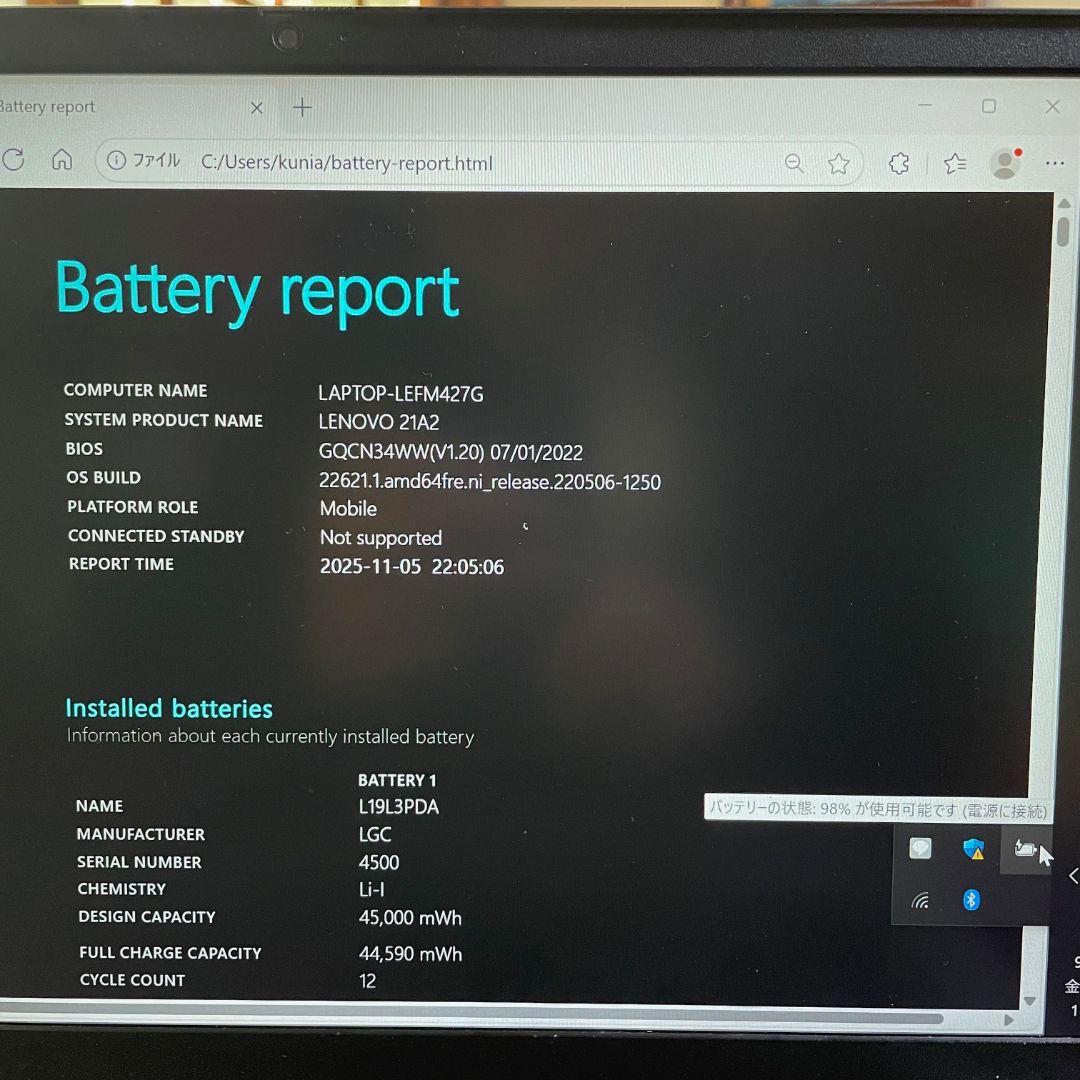The image size is (1080, 1080).
Task: Click the grey app icon in tray overflow
Action: tap(920, 849)
